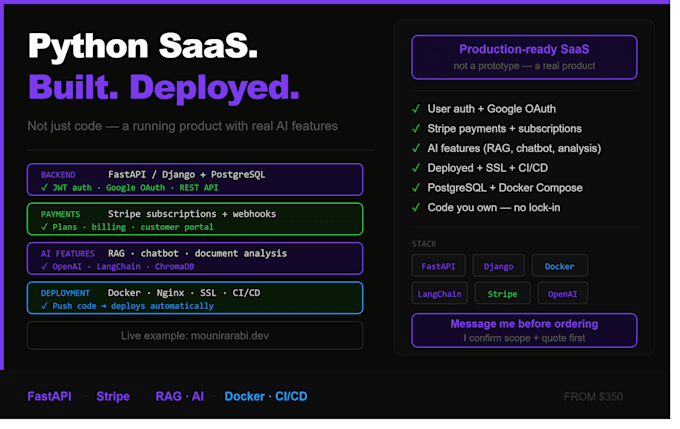Click 'Docker · Nginx · SSL · CI/CD' text

(x=184, y=293)
